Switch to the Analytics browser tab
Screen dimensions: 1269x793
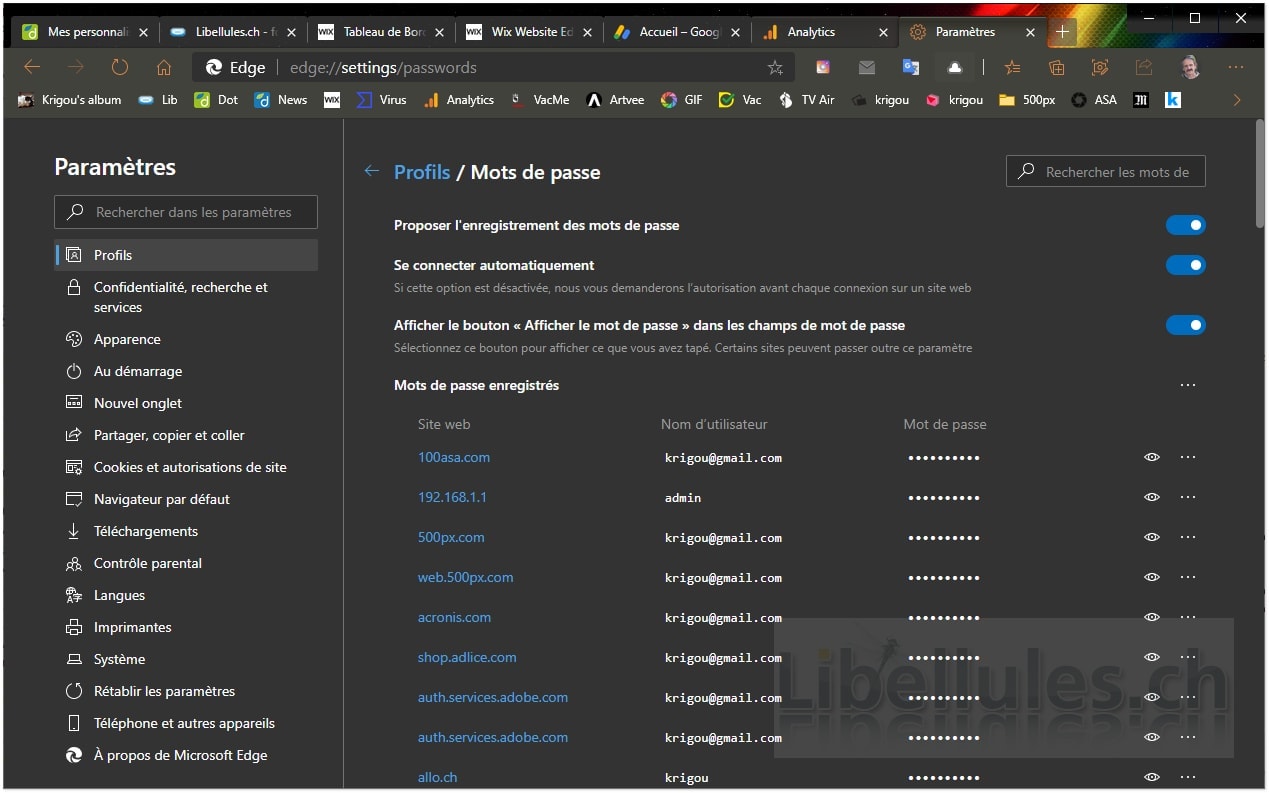coord(825,32)
